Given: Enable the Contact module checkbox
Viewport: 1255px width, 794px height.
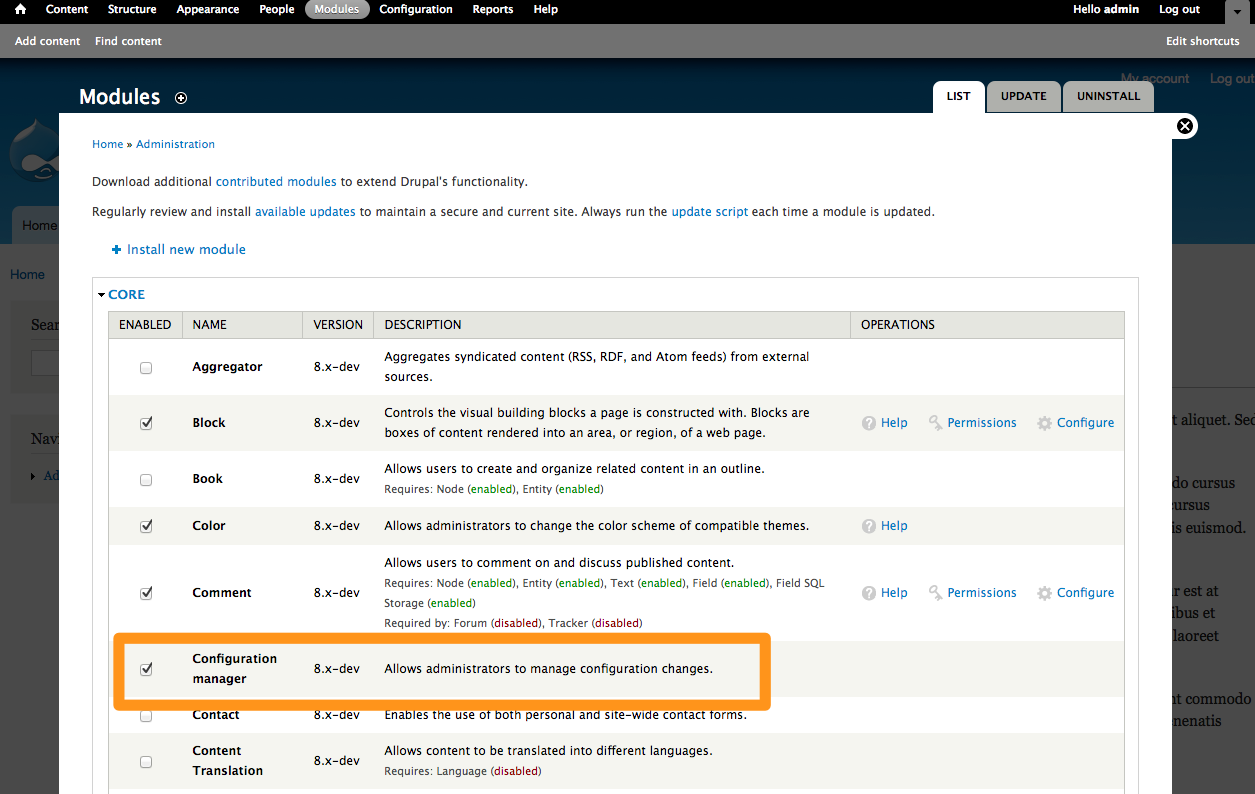Looking at the screenshot, I should 146,716.
